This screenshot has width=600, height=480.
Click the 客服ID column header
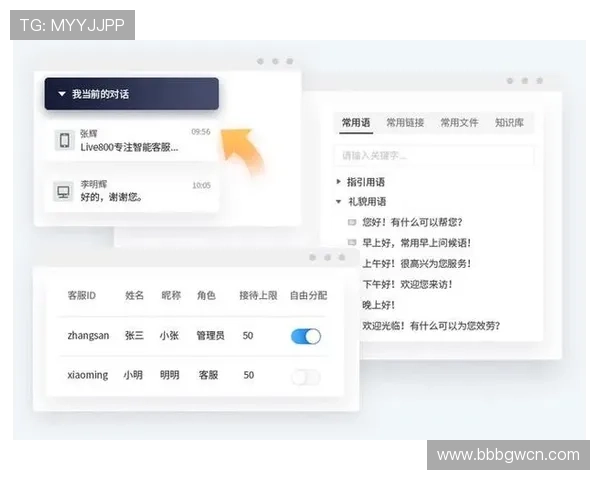(x=82, y=296)
